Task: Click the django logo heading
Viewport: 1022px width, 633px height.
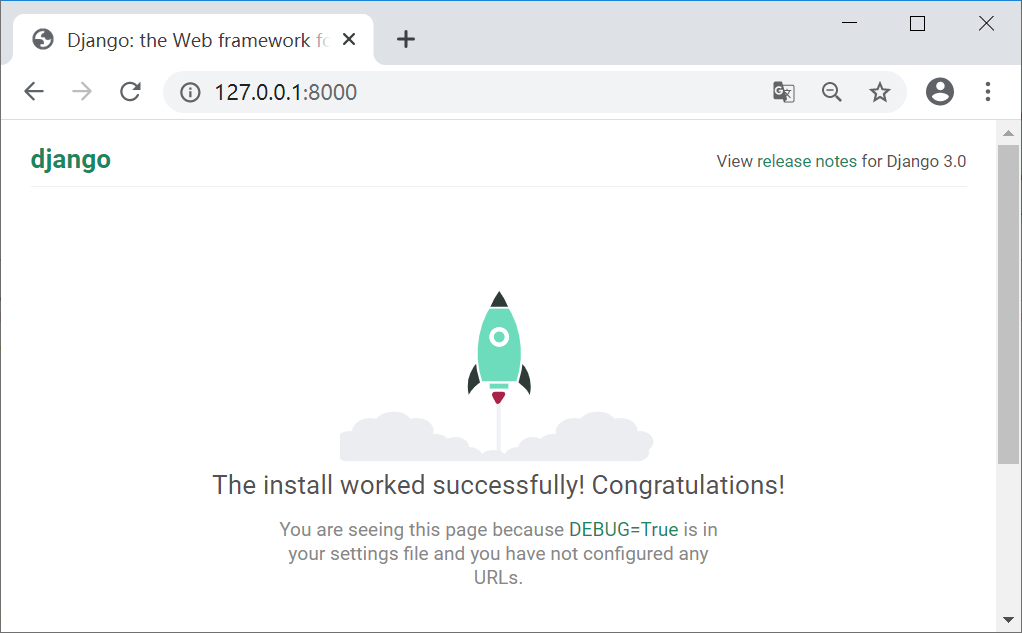Action: coord(70,160)
